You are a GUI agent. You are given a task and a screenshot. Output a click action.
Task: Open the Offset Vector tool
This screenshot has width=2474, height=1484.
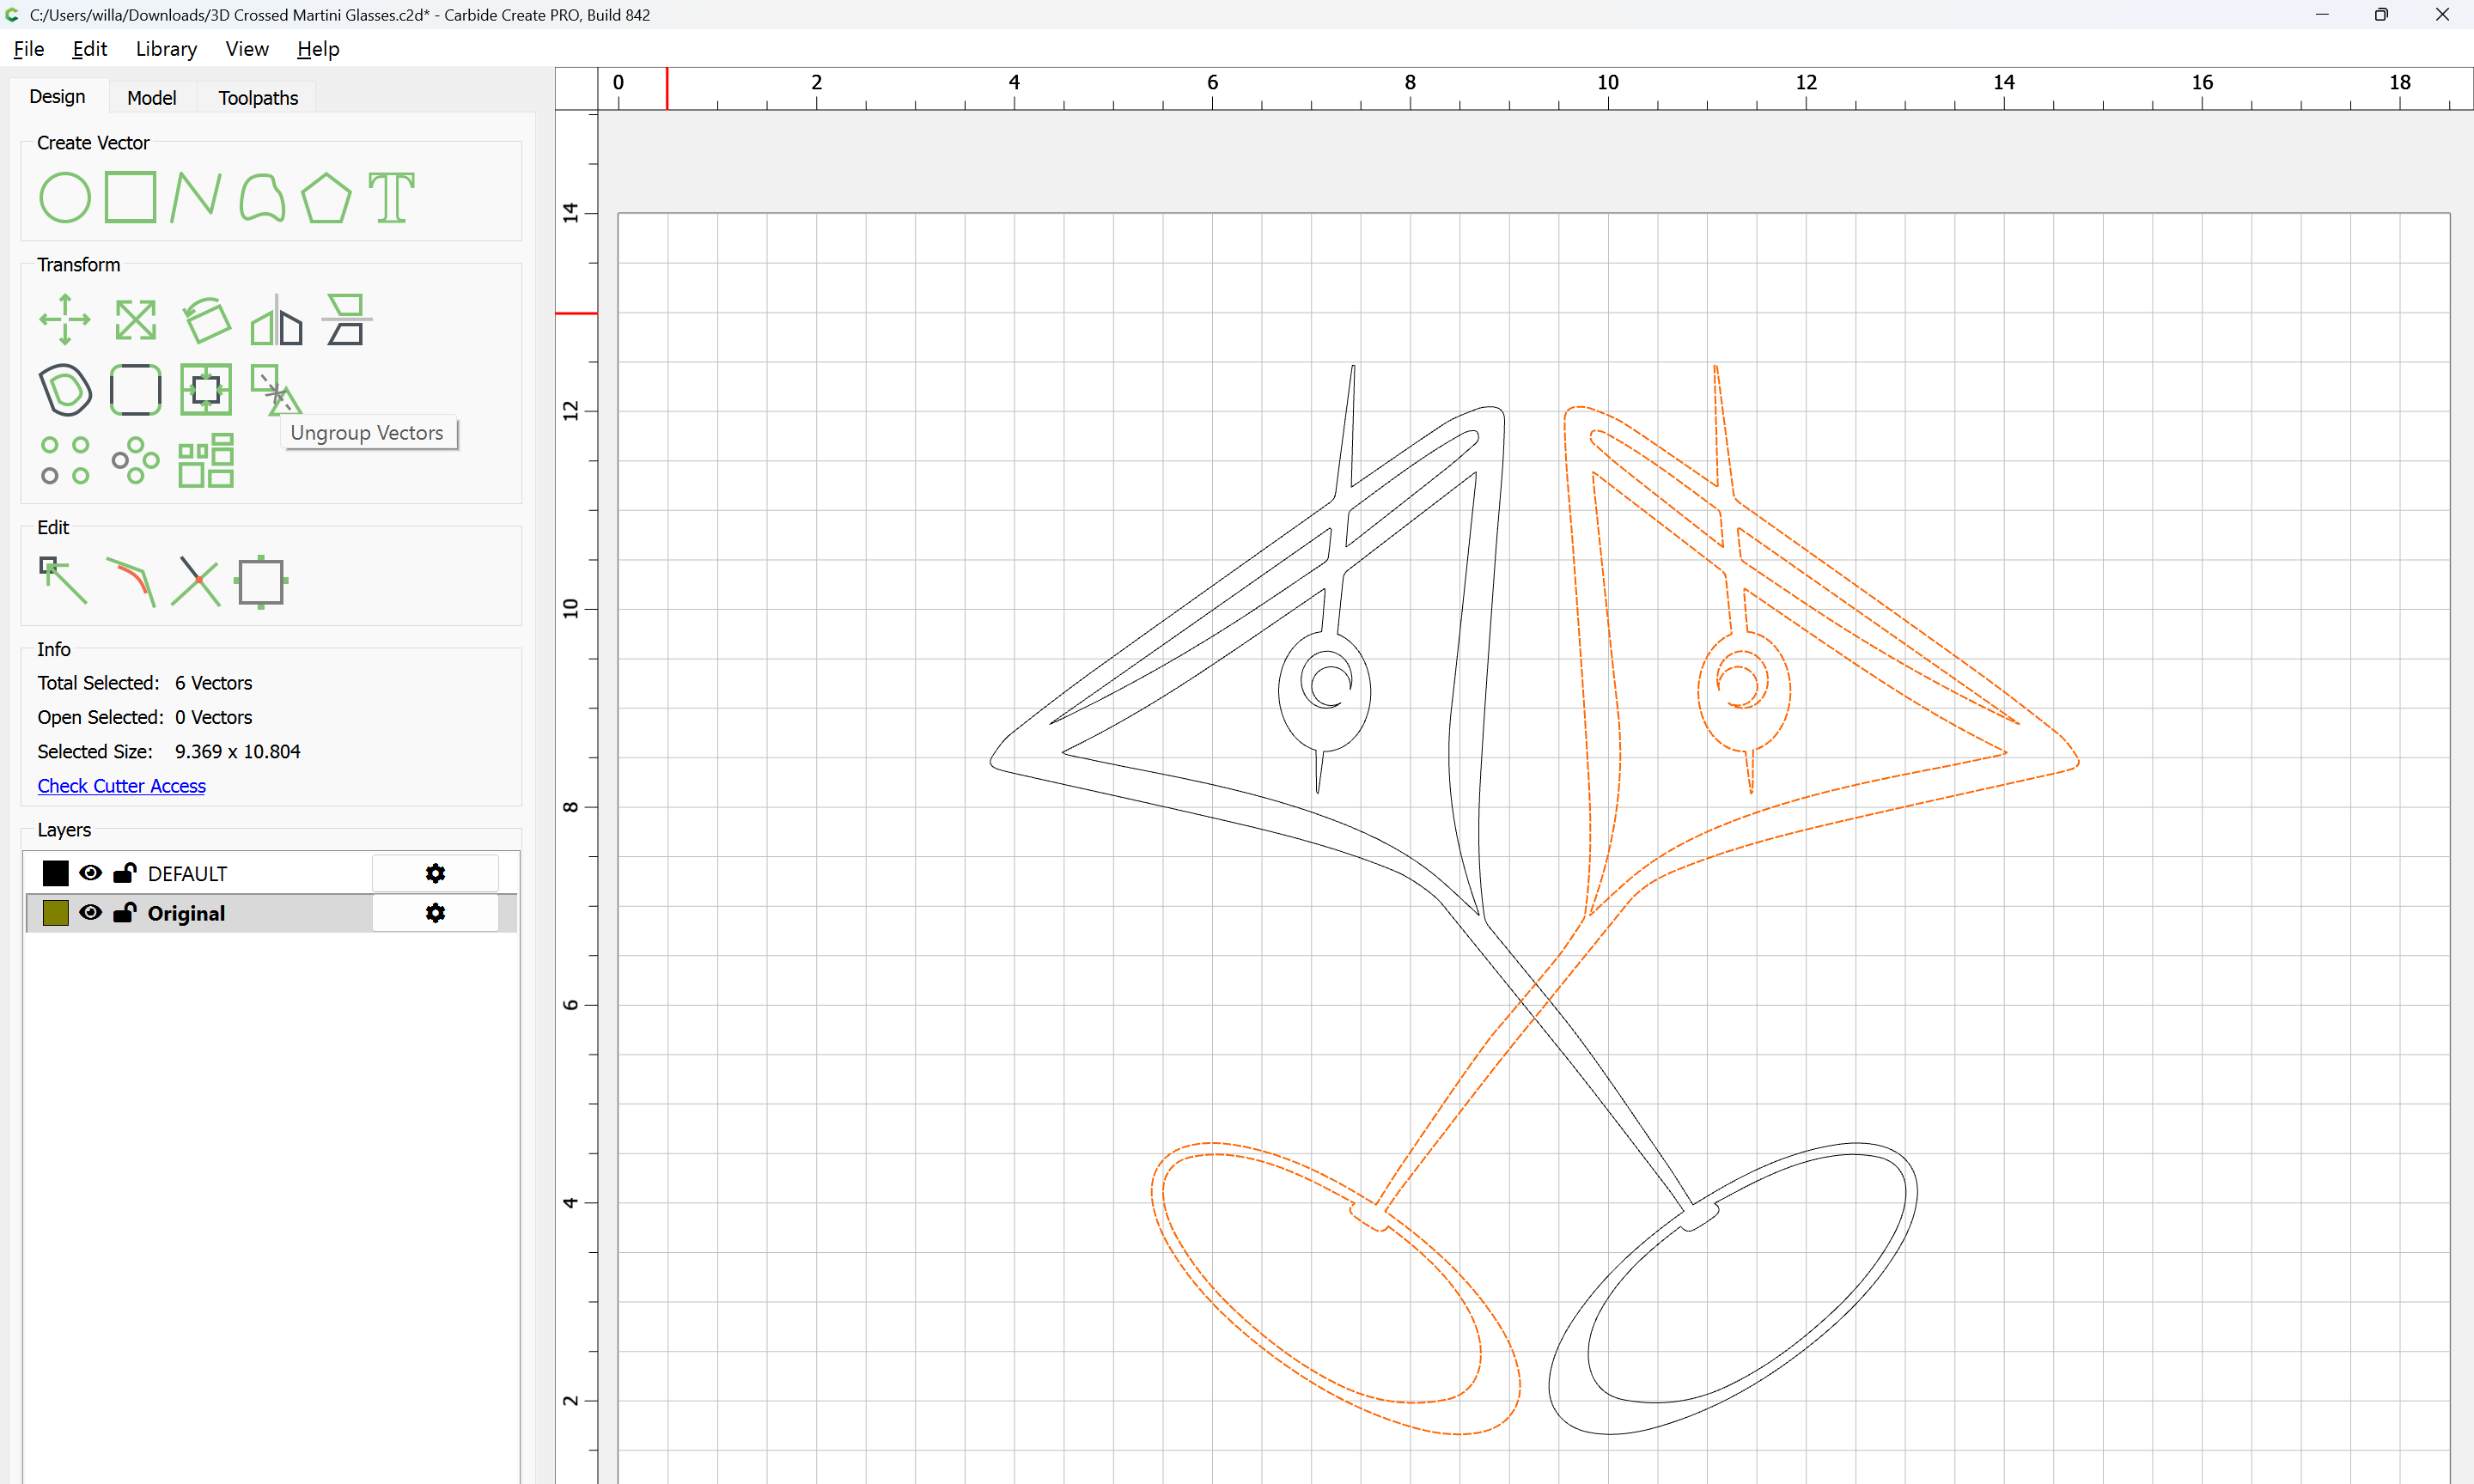pyautogui.click(x=65, y=390)
